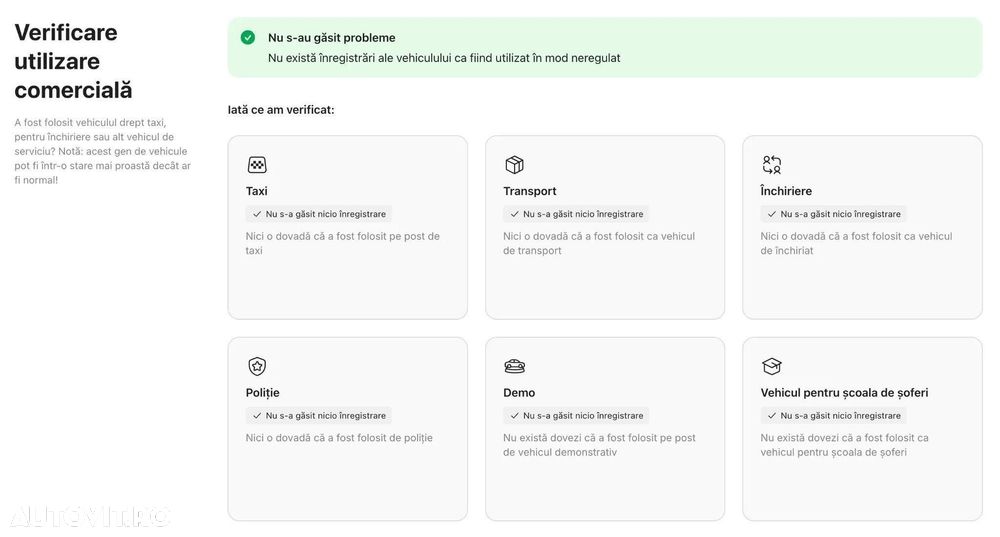
Task: Click the Demo car icon
Action: pos(514,367)
